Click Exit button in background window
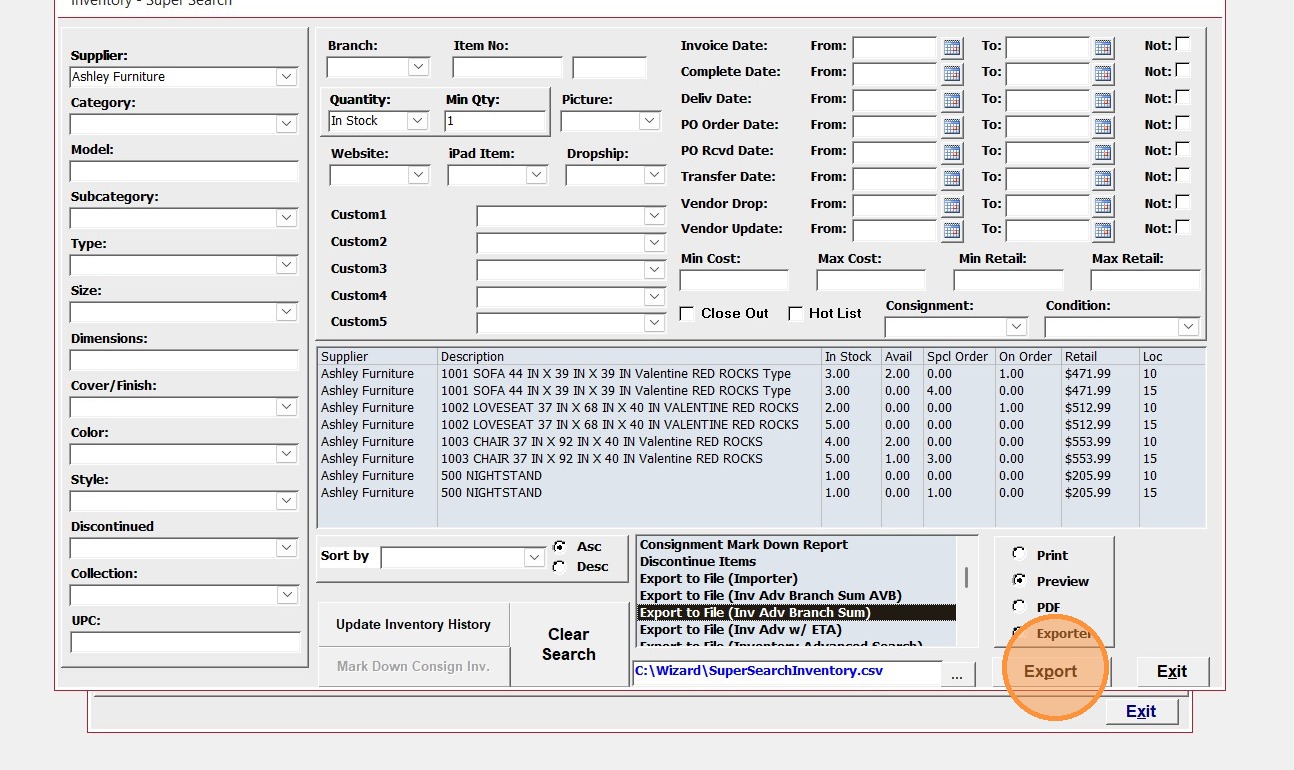Viewport: 1294px width, 770px height. click(1141, 712)
